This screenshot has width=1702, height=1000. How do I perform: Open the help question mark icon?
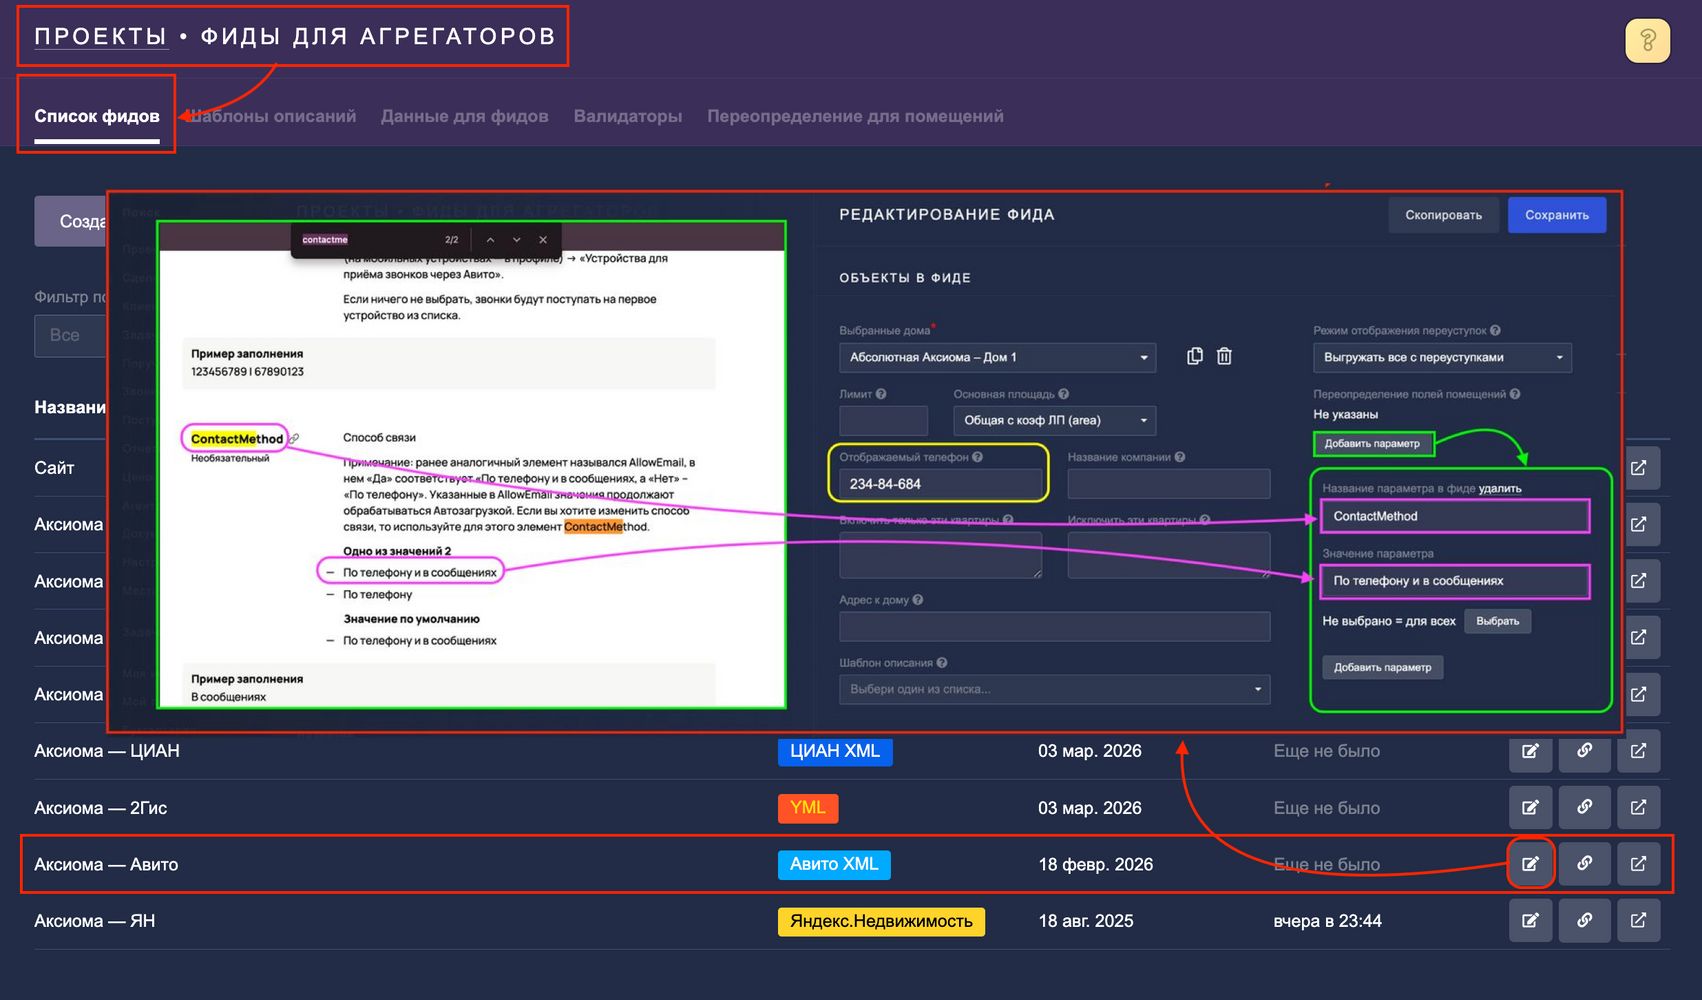pos(1647,41)
